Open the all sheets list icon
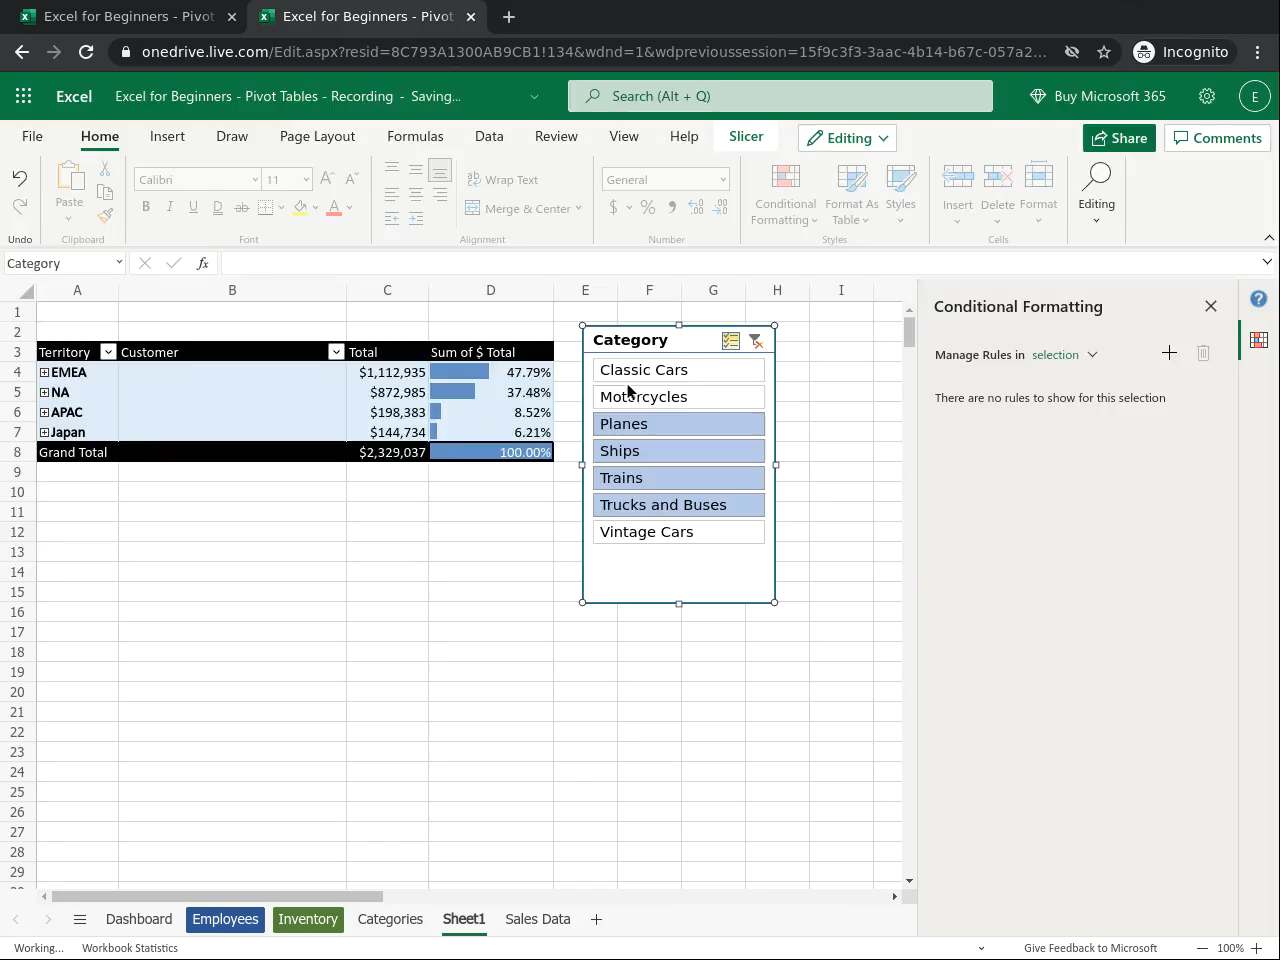This screenshot has width=1280, height=960. click(80, 920)
